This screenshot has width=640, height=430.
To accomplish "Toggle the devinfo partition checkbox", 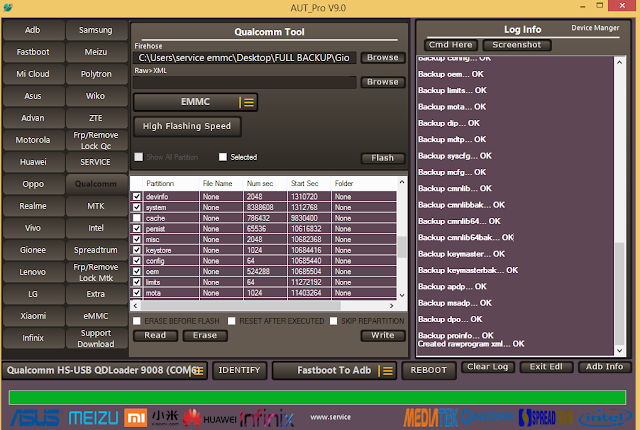I will tap(137, 197).
